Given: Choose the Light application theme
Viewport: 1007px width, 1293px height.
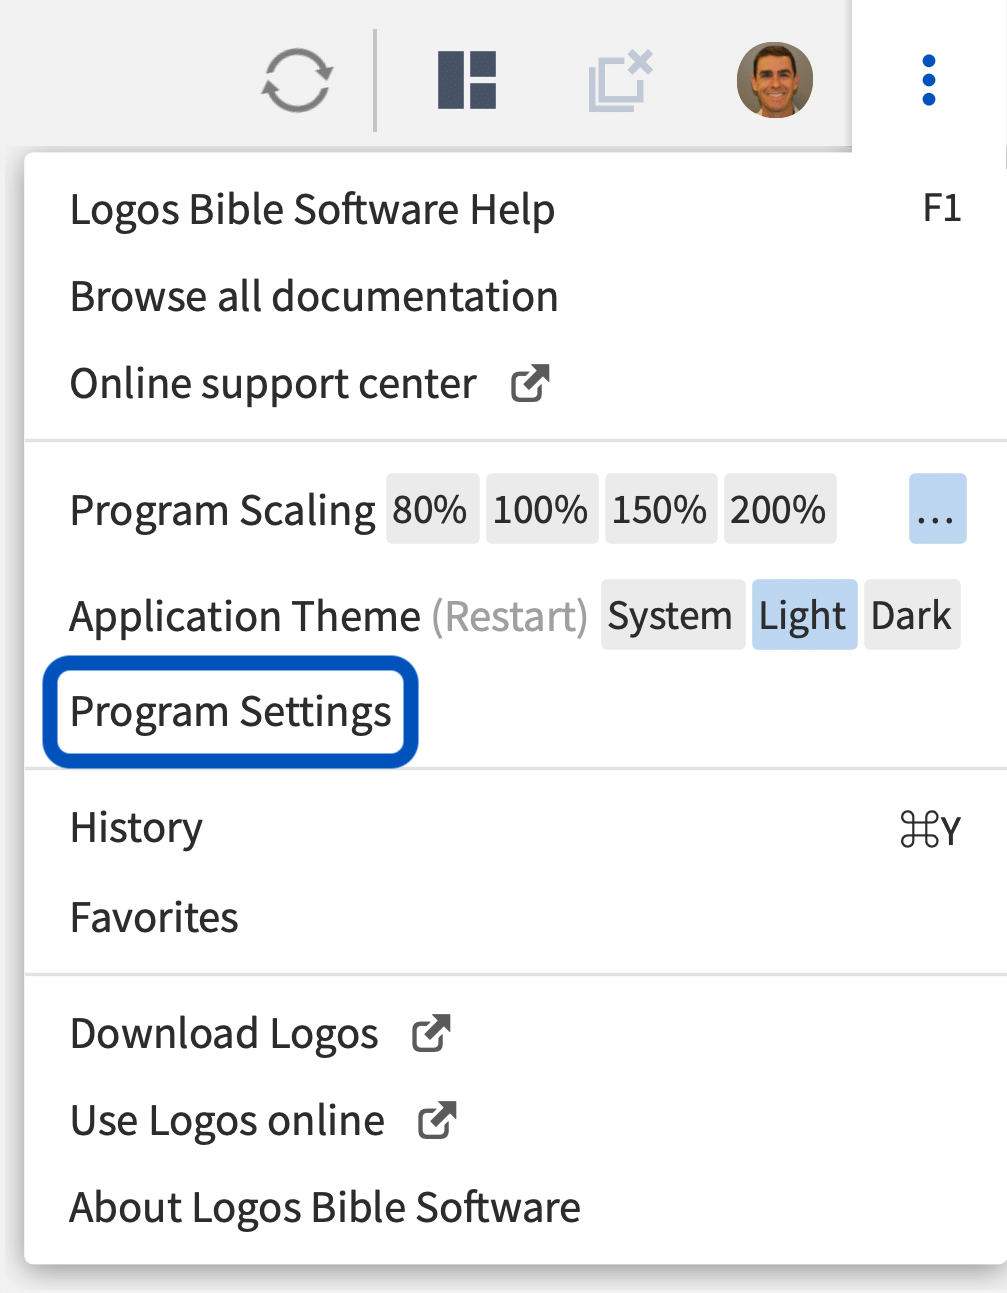Looking at the screenshot, I should pos(803,616).
